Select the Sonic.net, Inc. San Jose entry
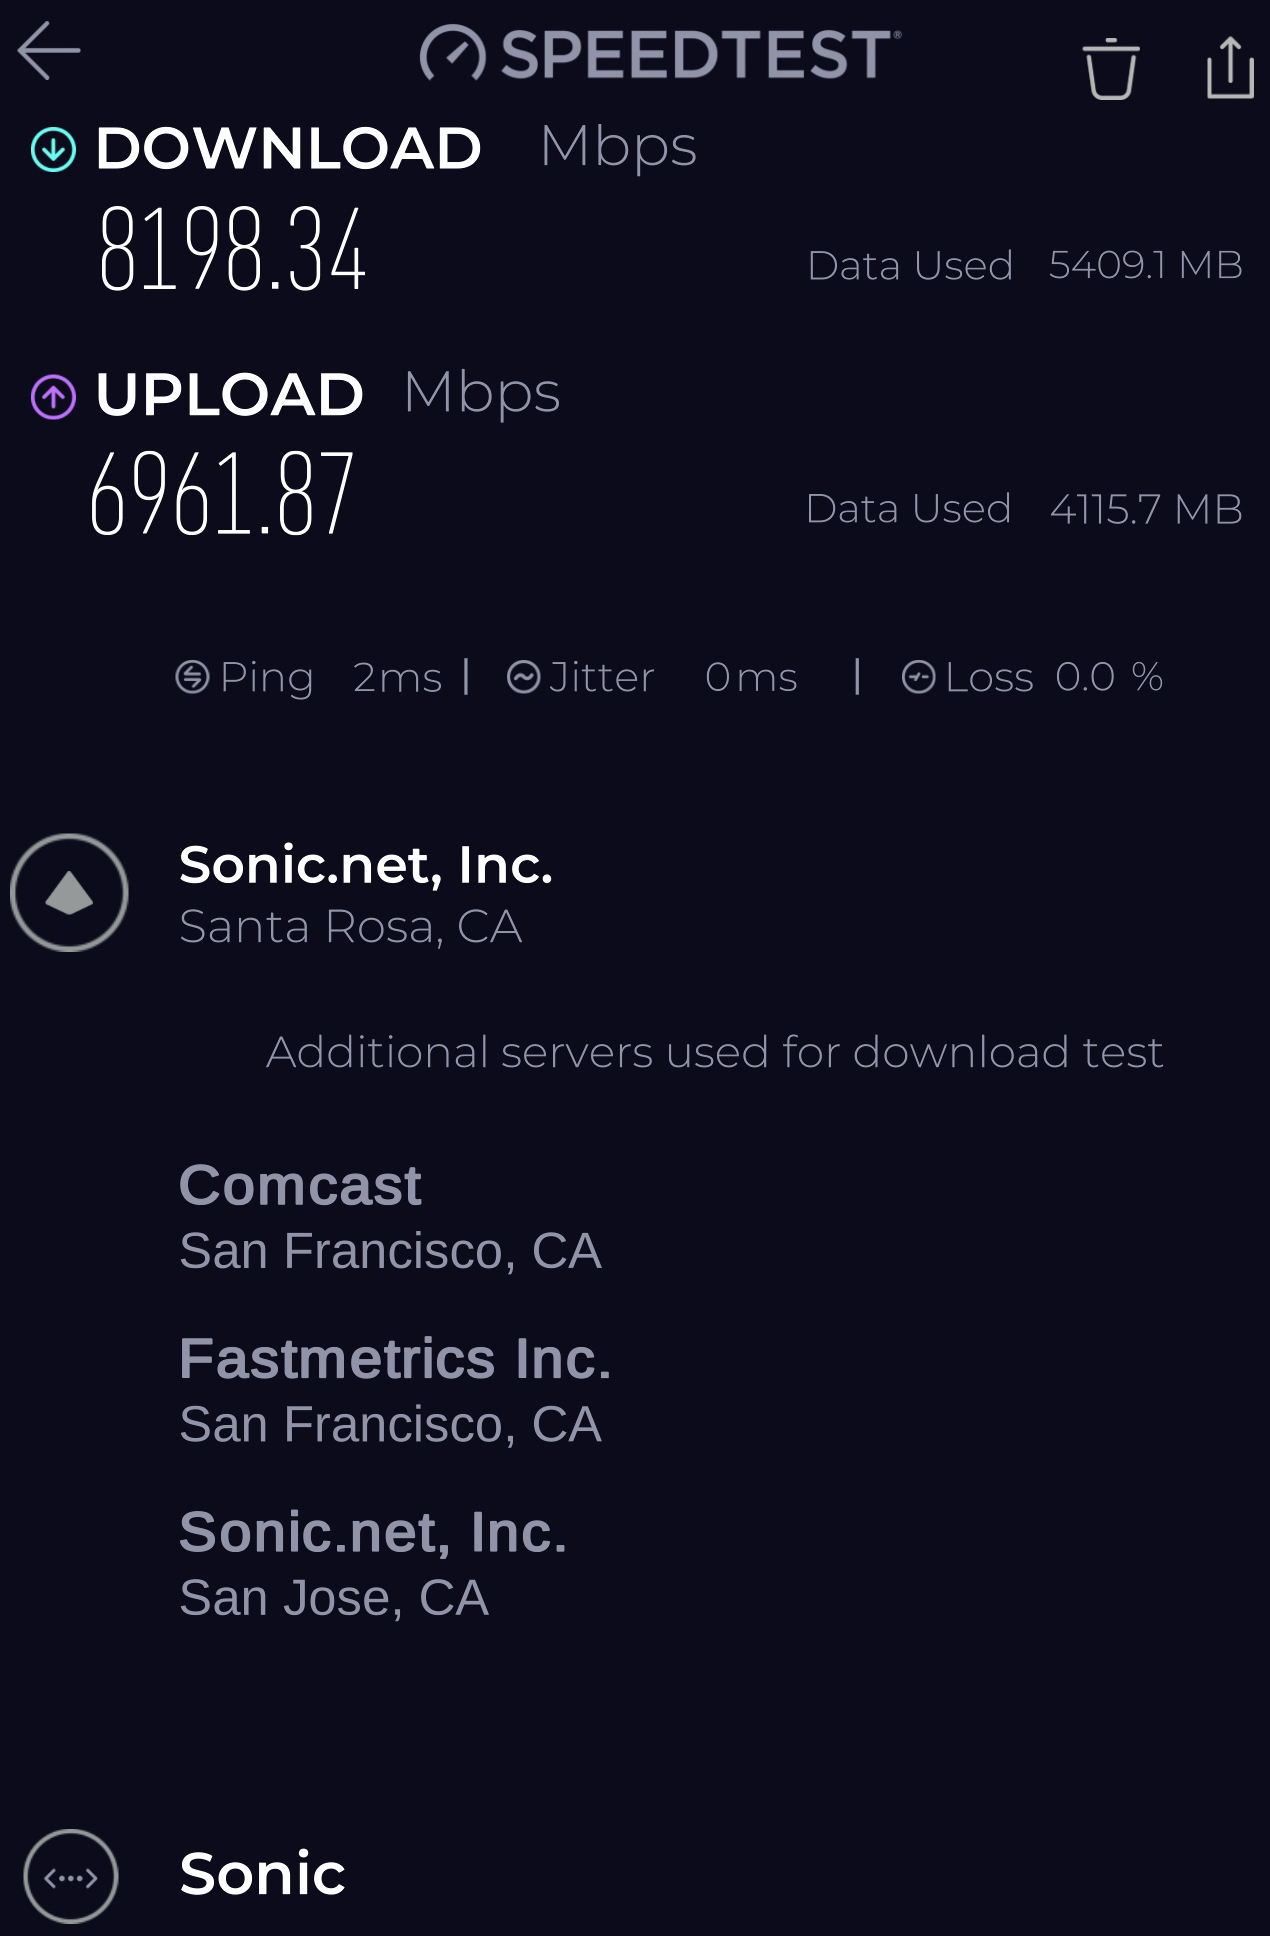 (373, 1562)
